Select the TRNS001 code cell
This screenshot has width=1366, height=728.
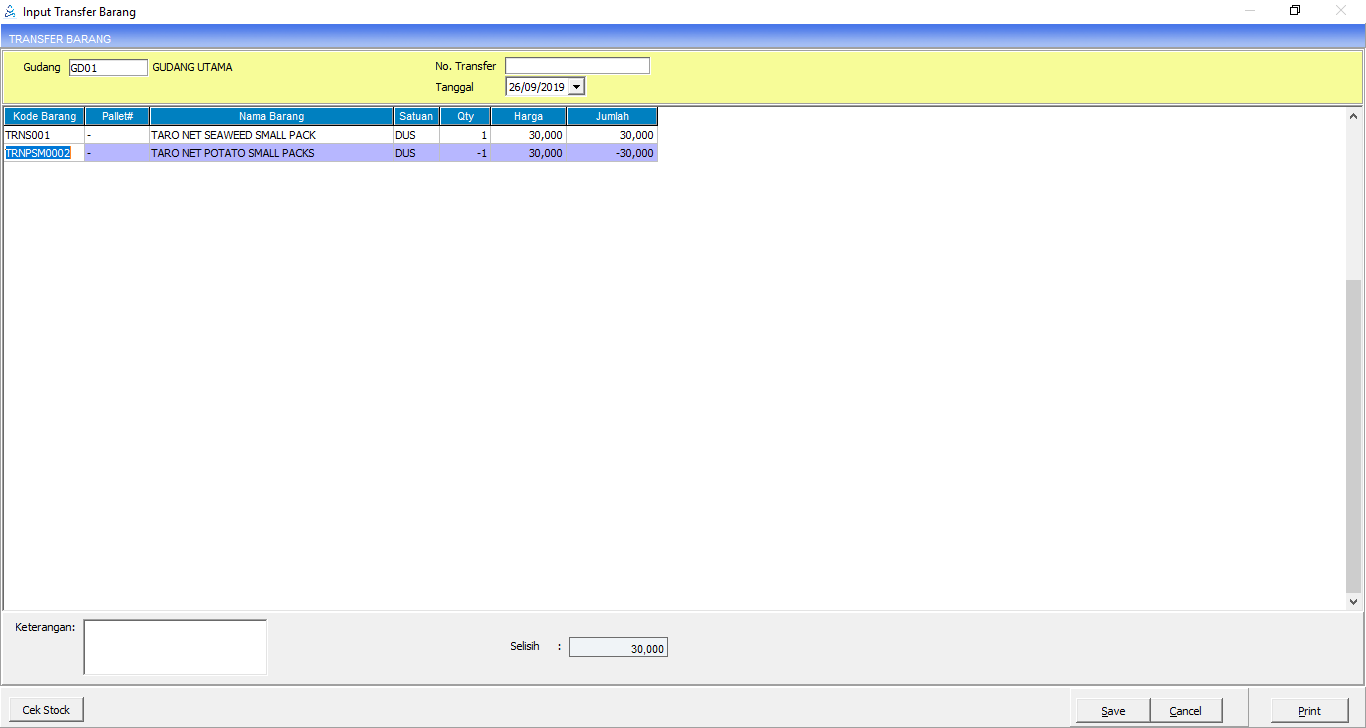(44, 135)
